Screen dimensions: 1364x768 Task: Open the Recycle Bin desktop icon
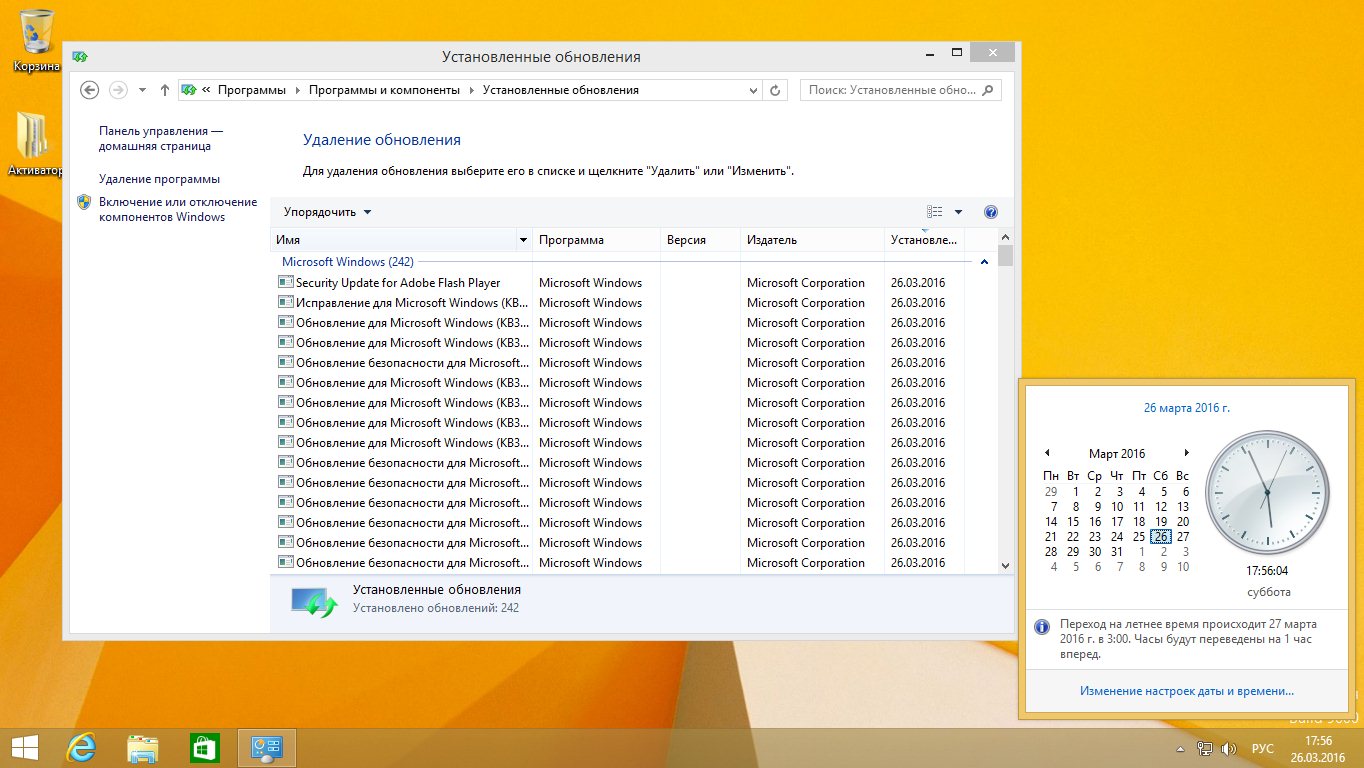pos(37,40)
